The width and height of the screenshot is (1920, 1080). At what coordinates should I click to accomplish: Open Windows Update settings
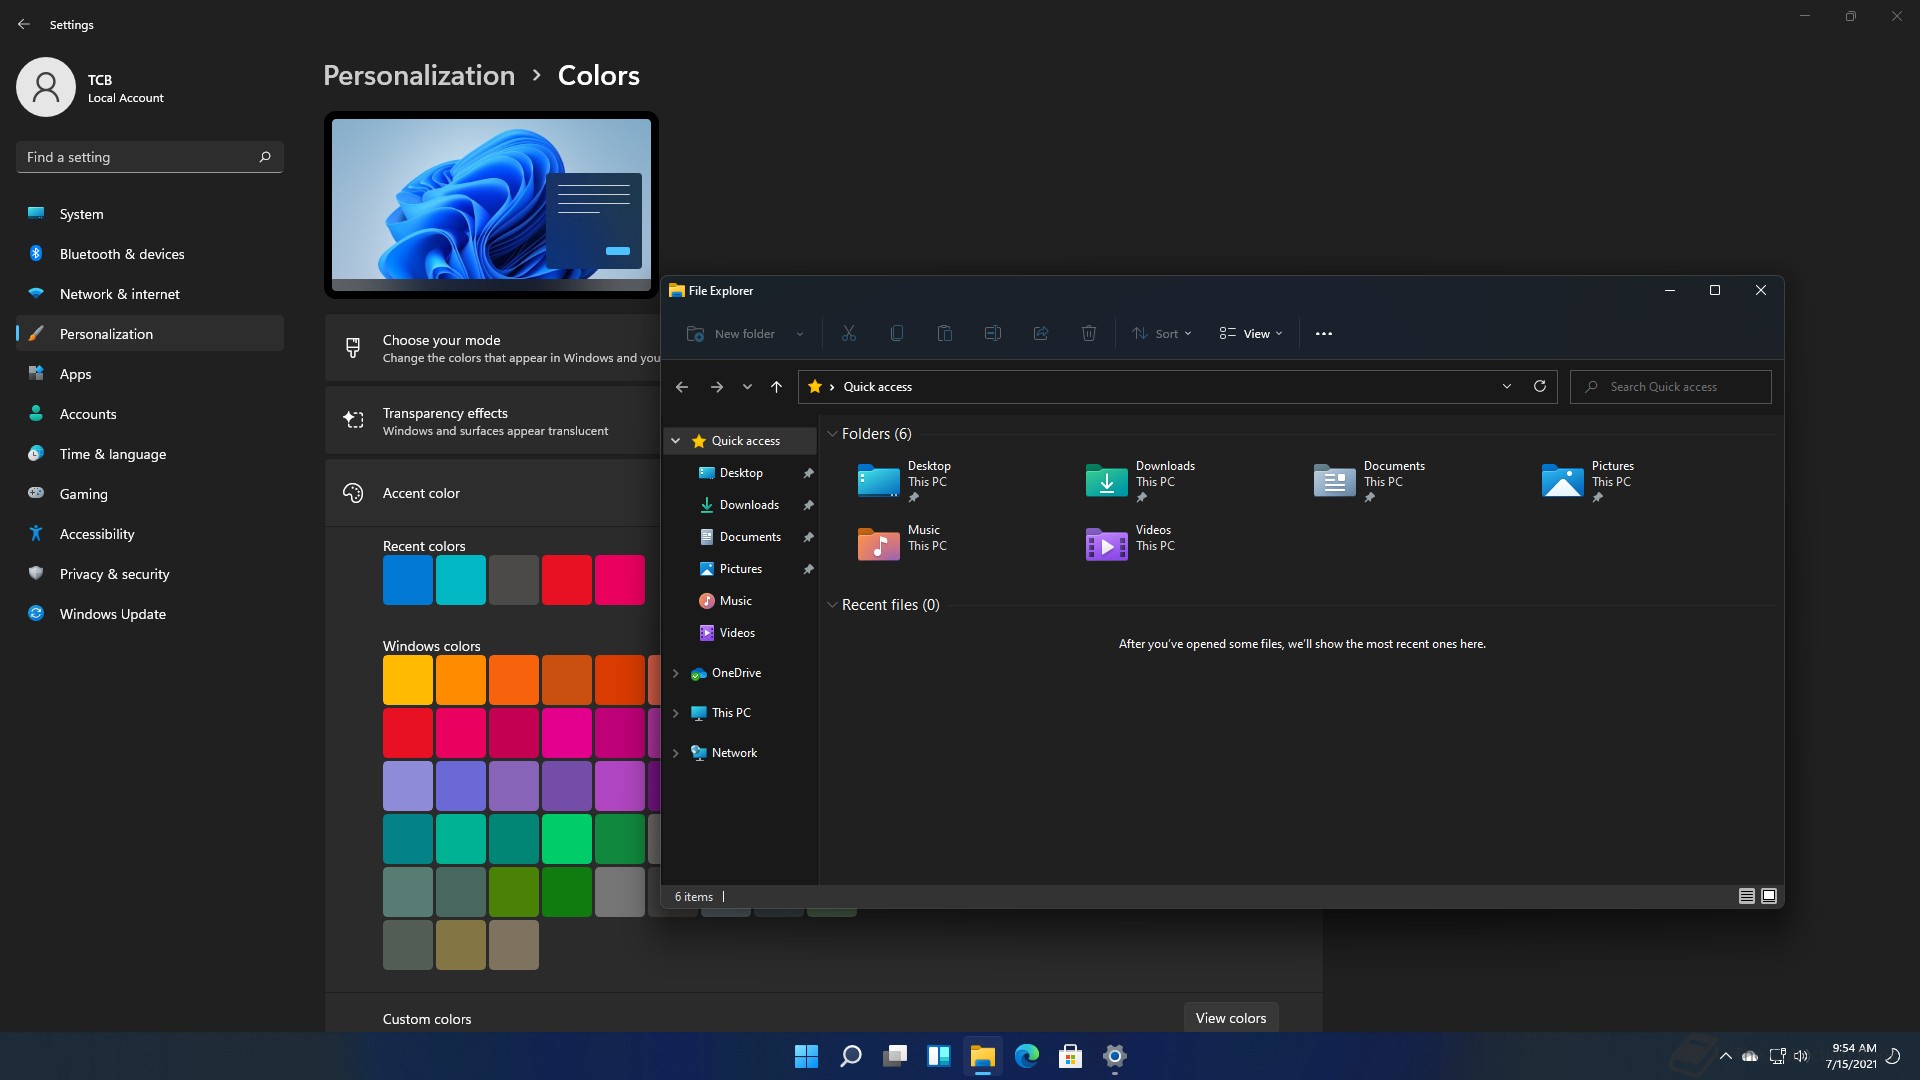[150, 614]
